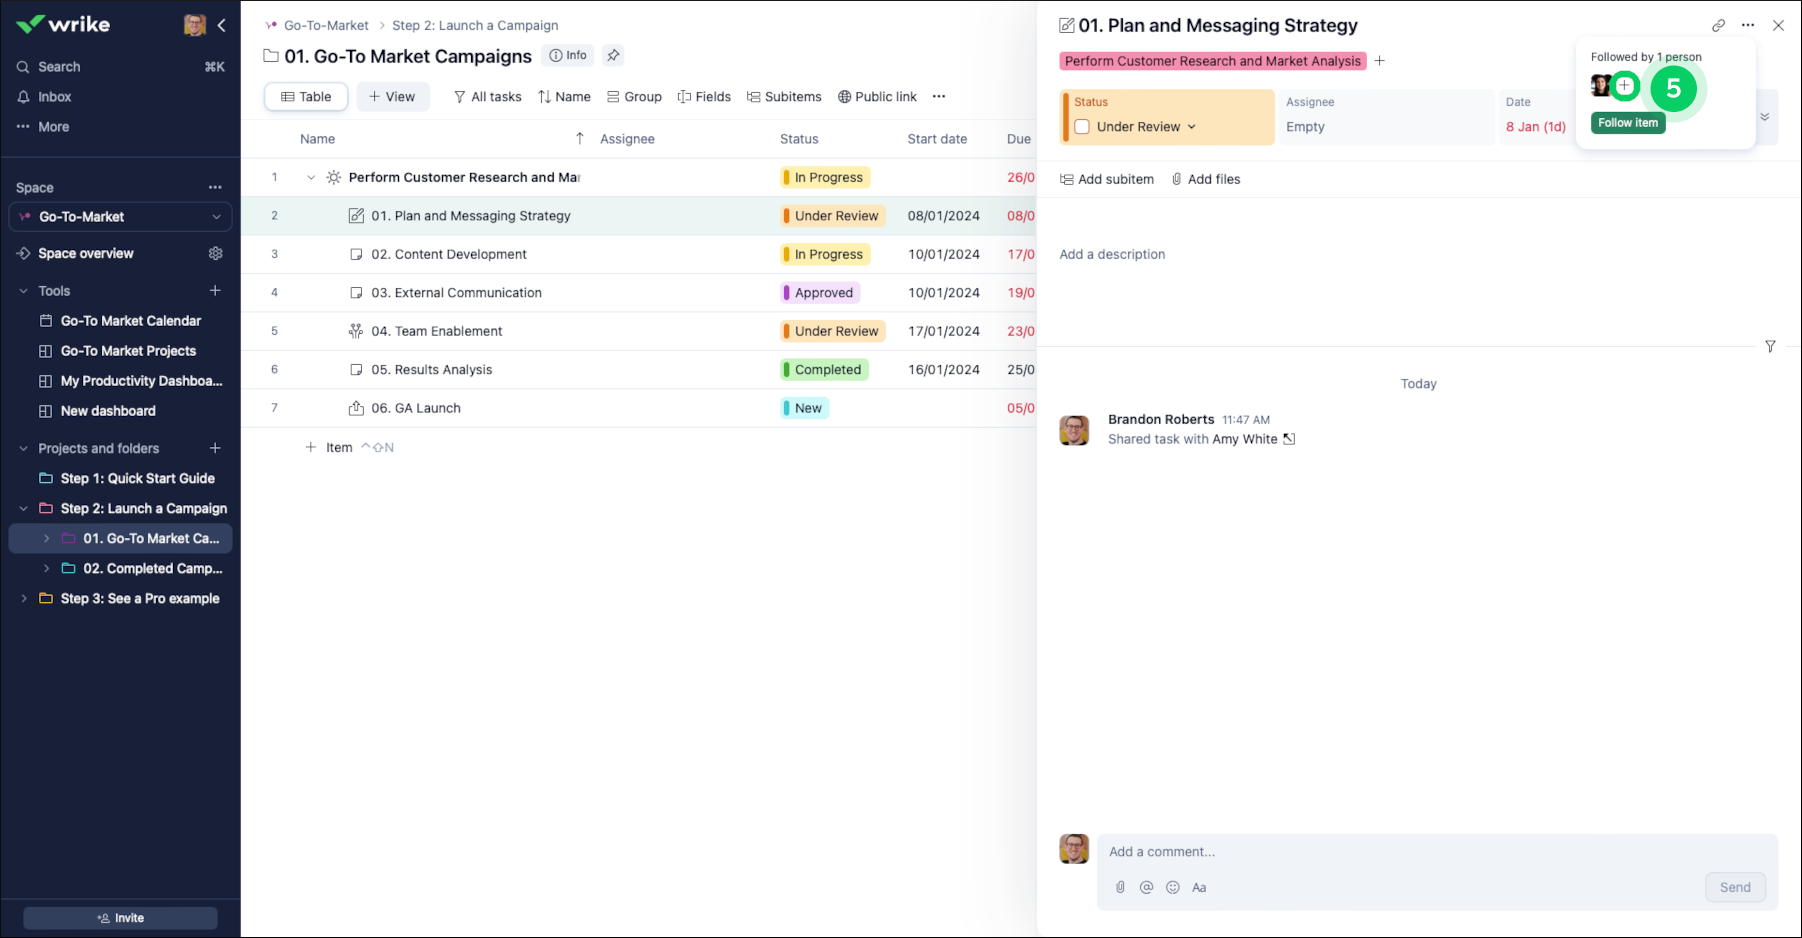Toggle Subitems display in the toolbar
The image size is (1802, 938).
point(784,97)
